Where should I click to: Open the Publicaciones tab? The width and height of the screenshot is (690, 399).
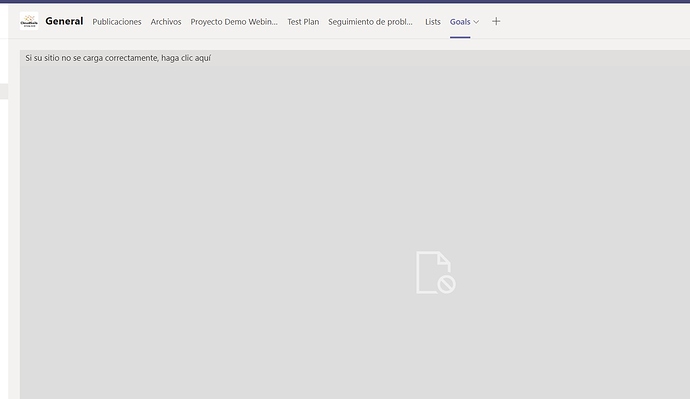click(x=117, y=22)
